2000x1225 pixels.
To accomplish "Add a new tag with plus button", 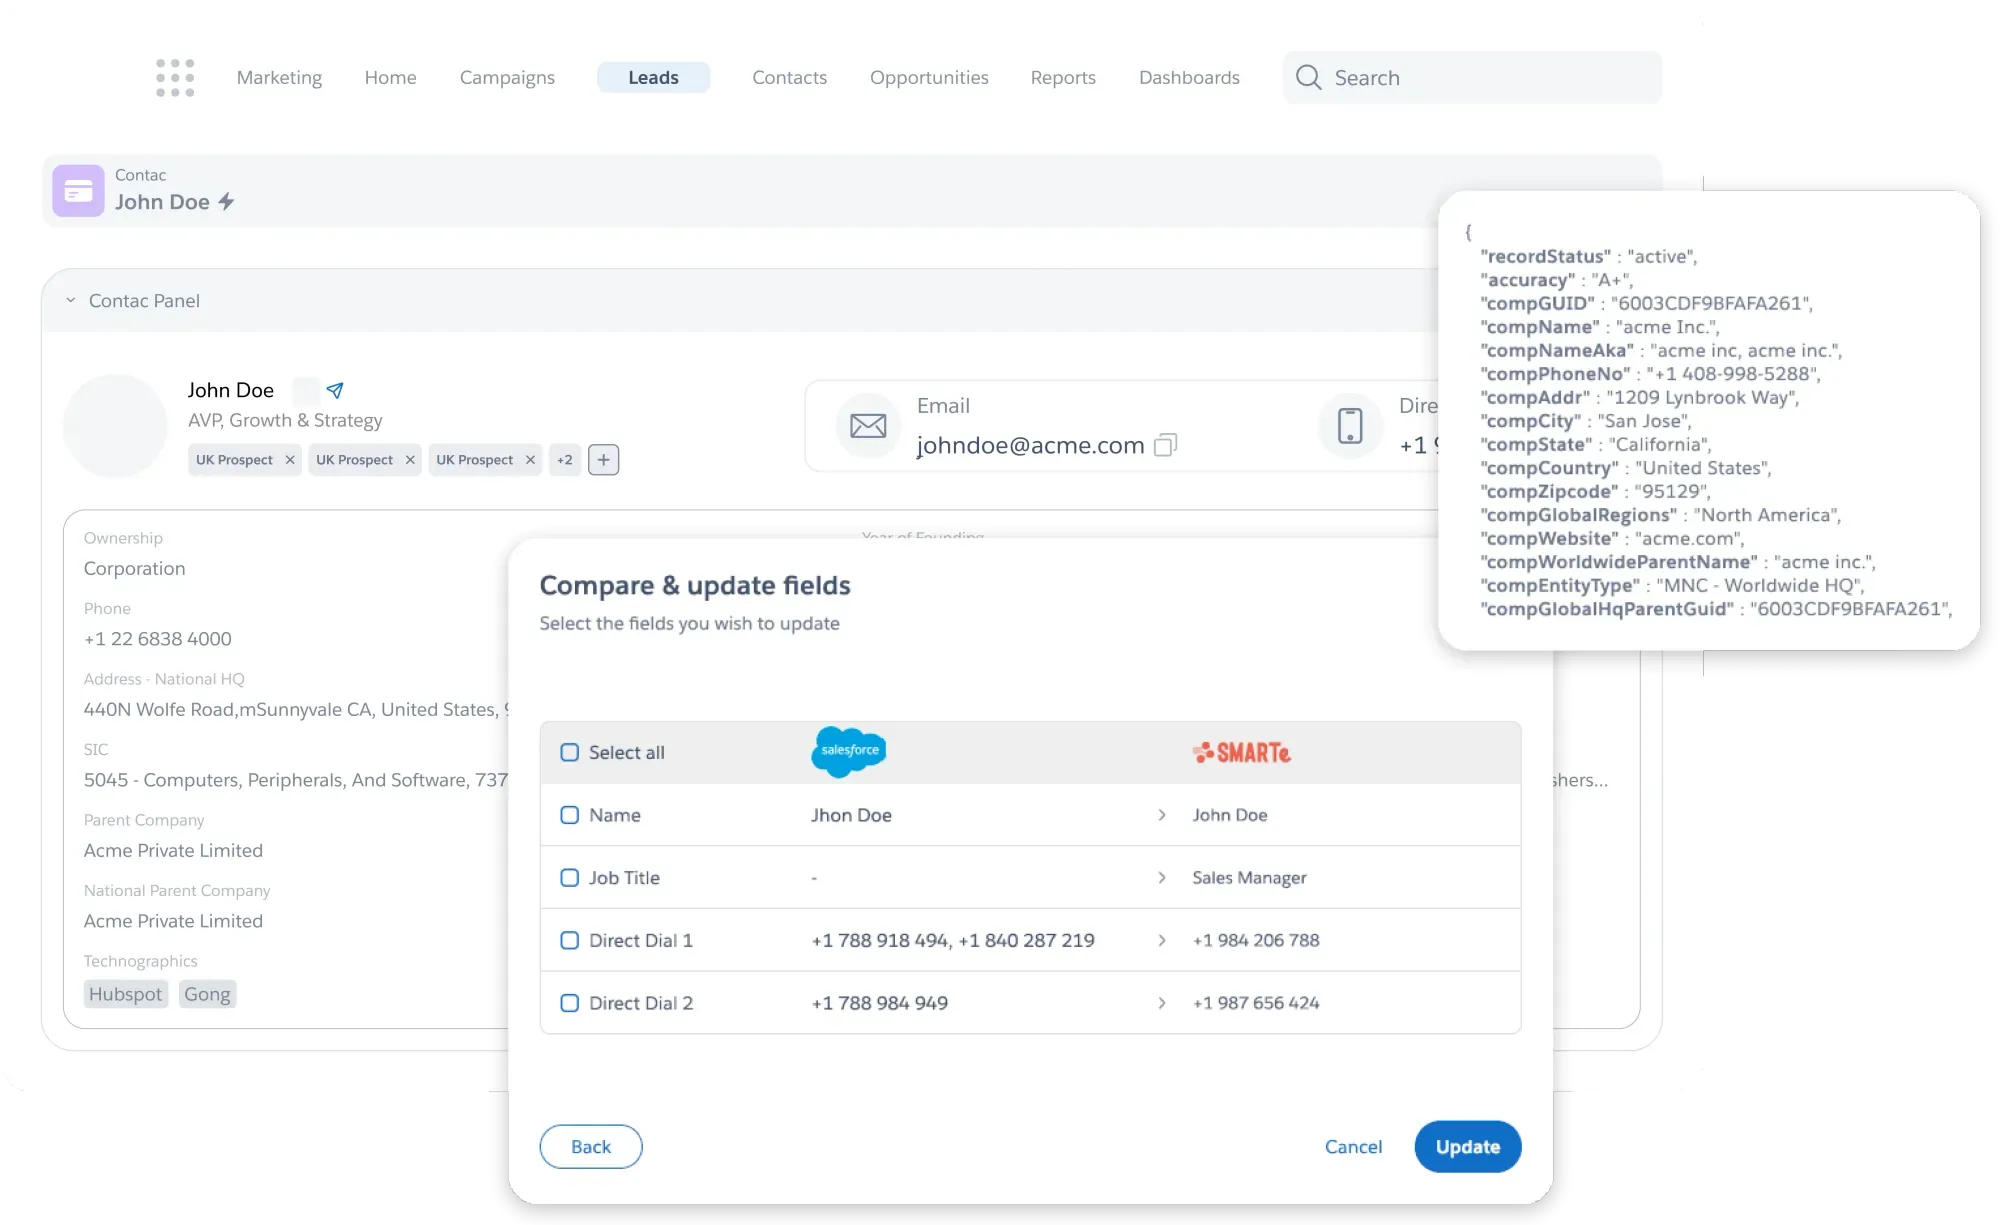I will 603,460.
